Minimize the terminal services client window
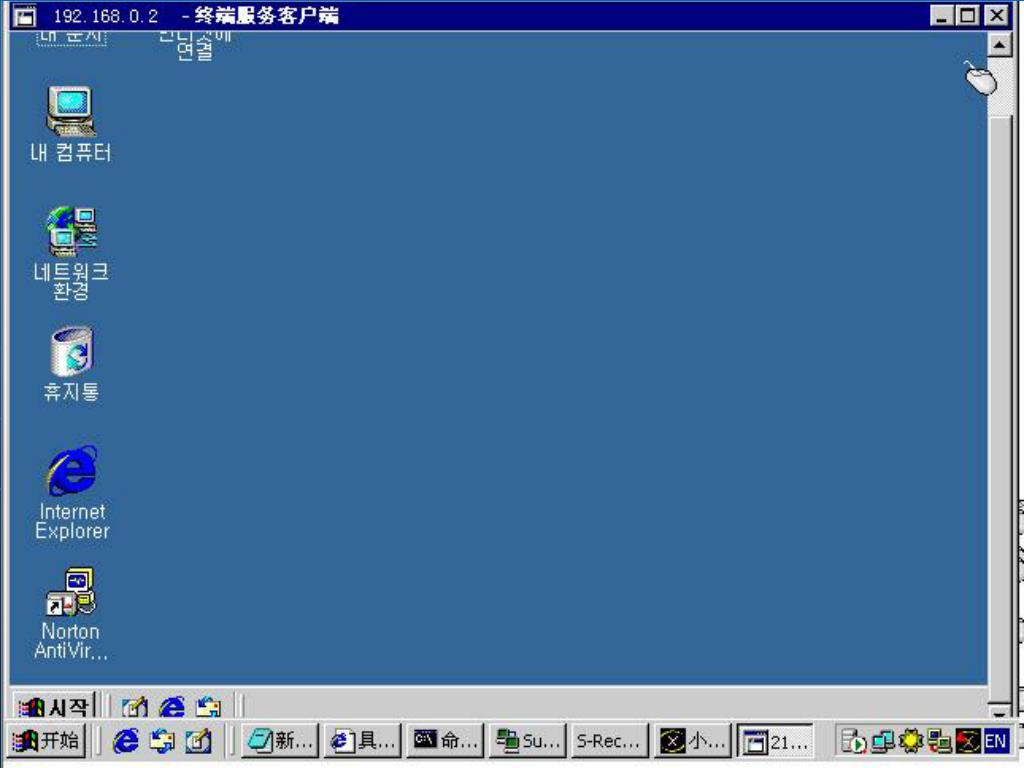The height and width of the screenshot is (768, 1024). tap(941, 15)
